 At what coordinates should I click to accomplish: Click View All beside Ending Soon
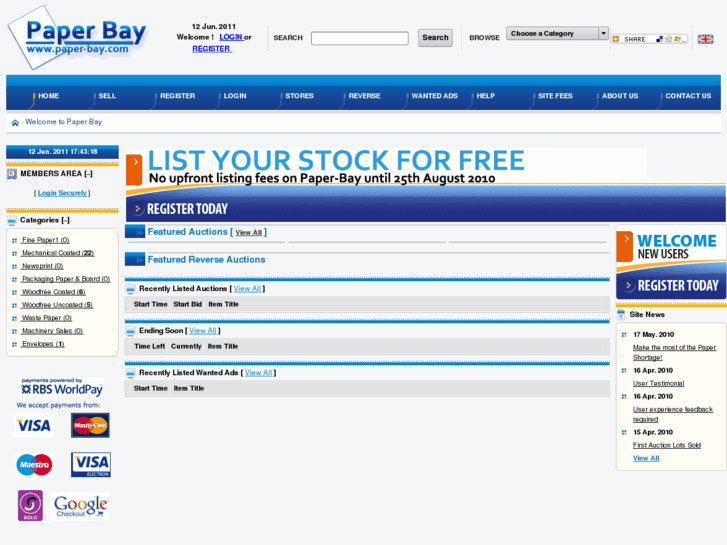[203, 331]
